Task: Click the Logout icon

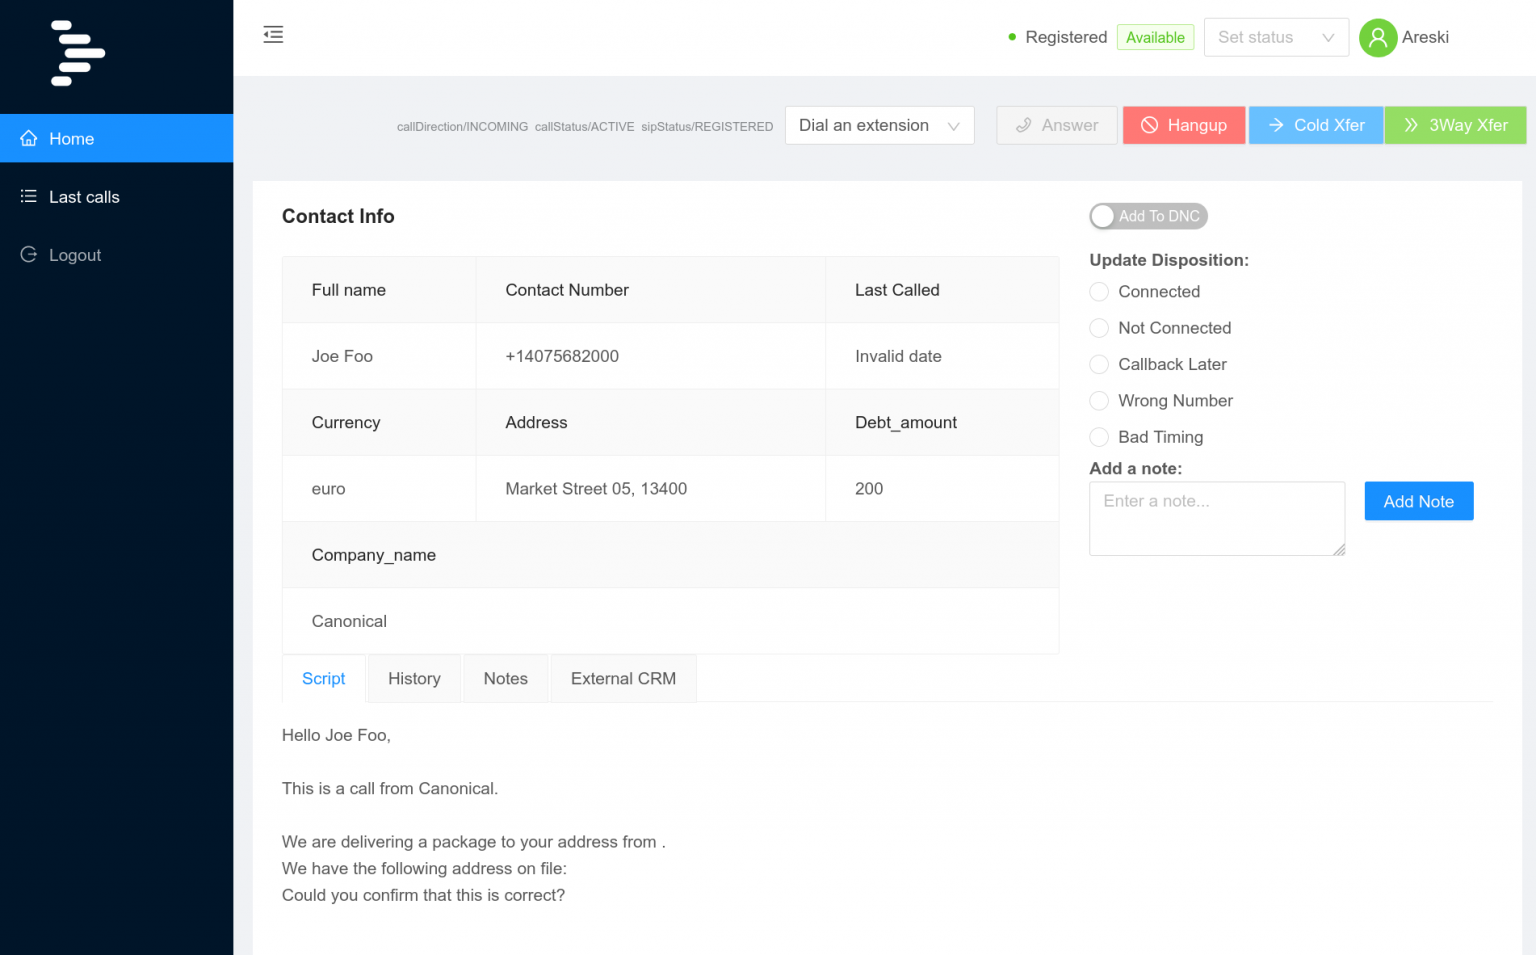Action: click(x=29, y=254)
